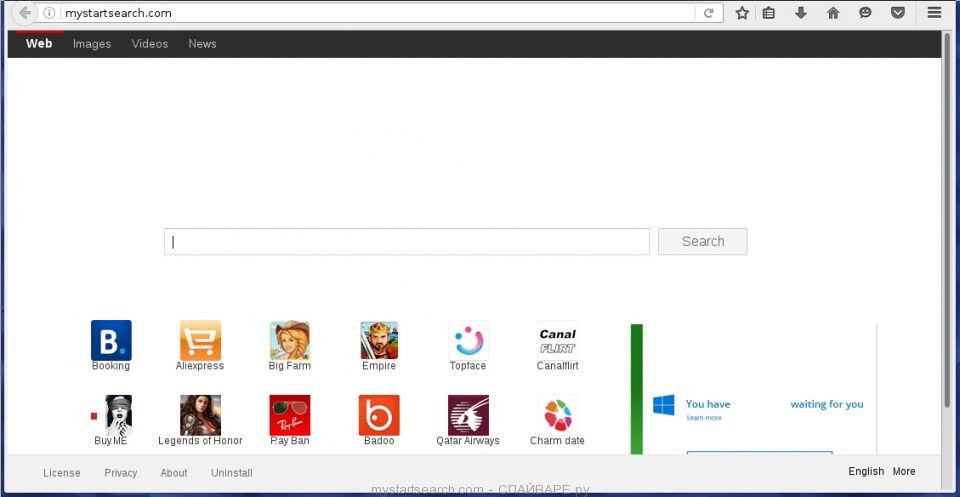Open the Pocket icon in toolbar
The image size is (960, 497).
[x=898, y=13]
